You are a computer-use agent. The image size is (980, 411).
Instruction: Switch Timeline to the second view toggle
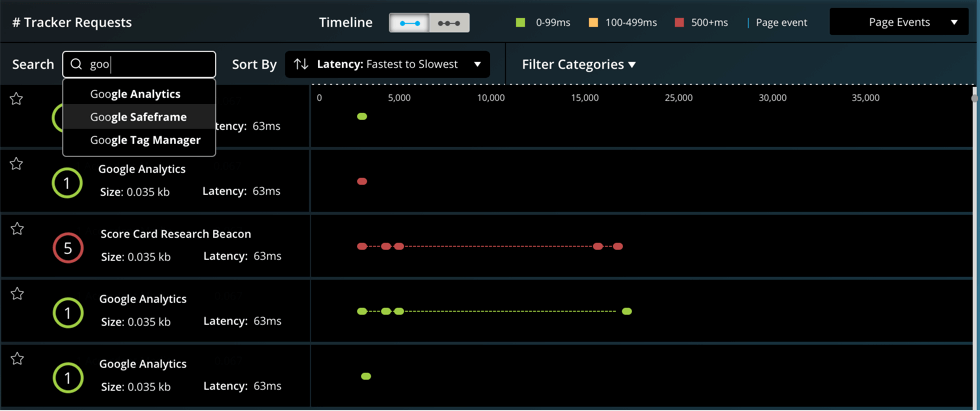[449, 23]
